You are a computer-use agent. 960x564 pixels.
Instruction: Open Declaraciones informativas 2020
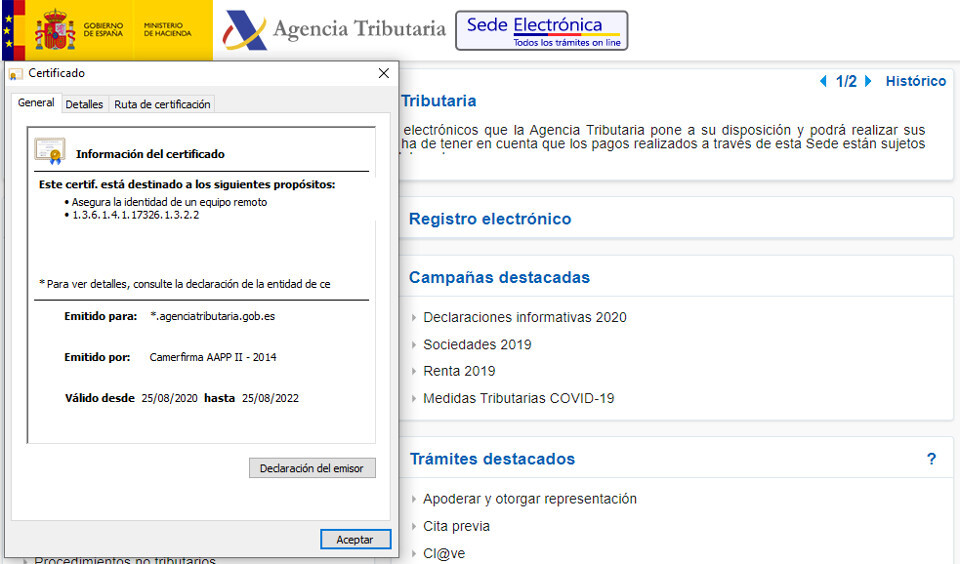(524, 317)
